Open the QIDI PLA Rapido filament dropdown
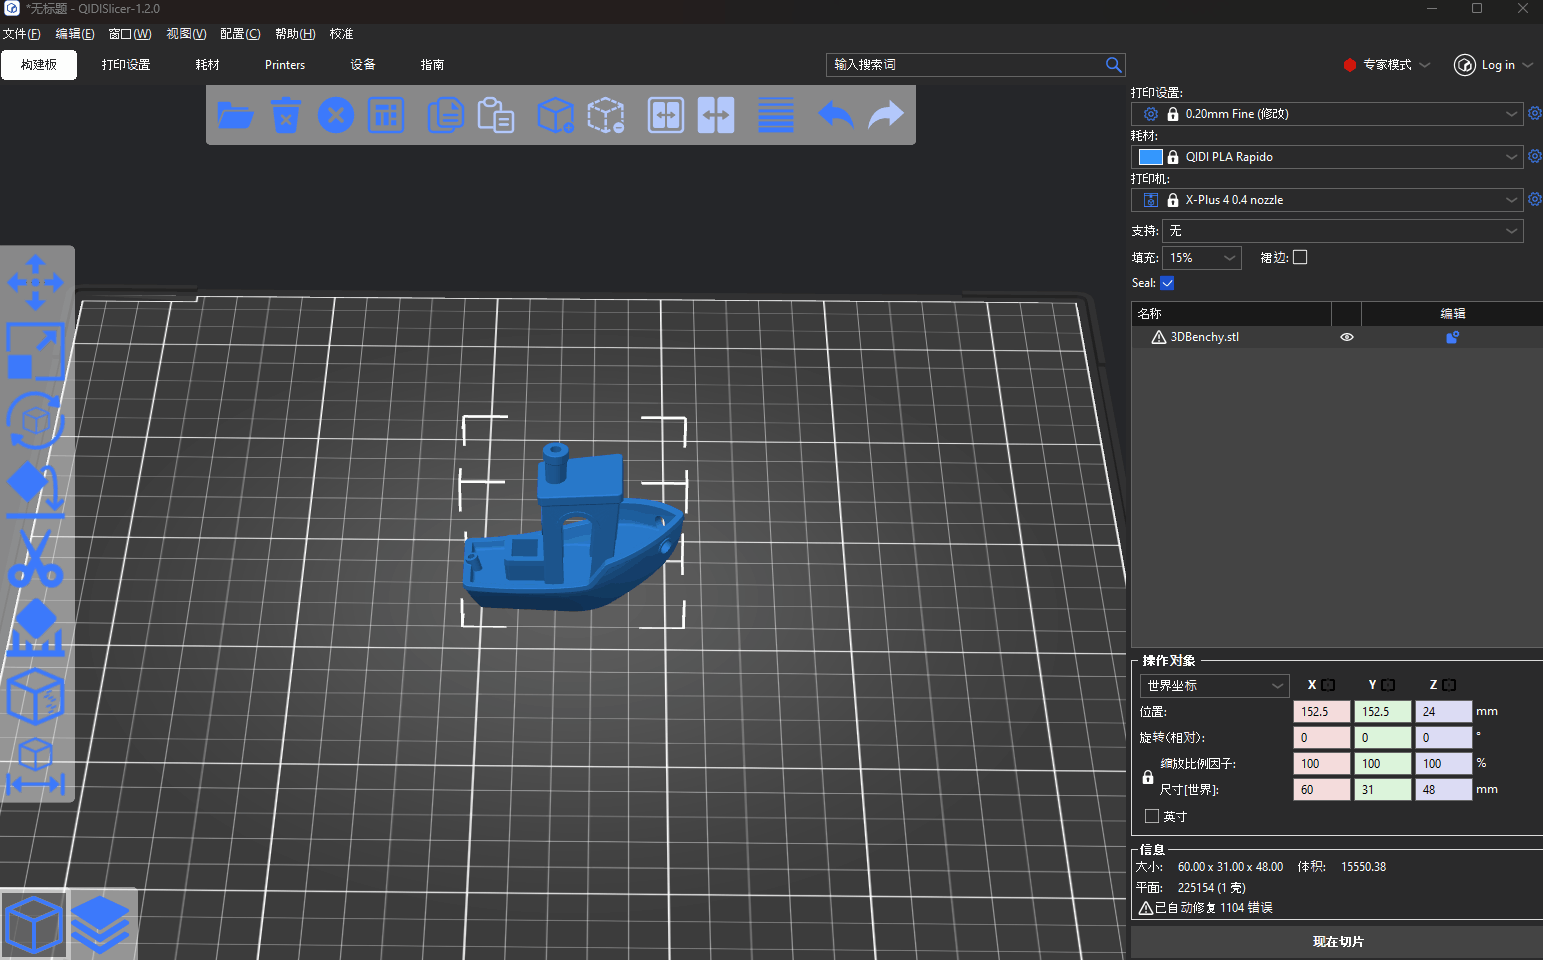This screenshot has width=1543, height=960. click(x=1327, y=157)
